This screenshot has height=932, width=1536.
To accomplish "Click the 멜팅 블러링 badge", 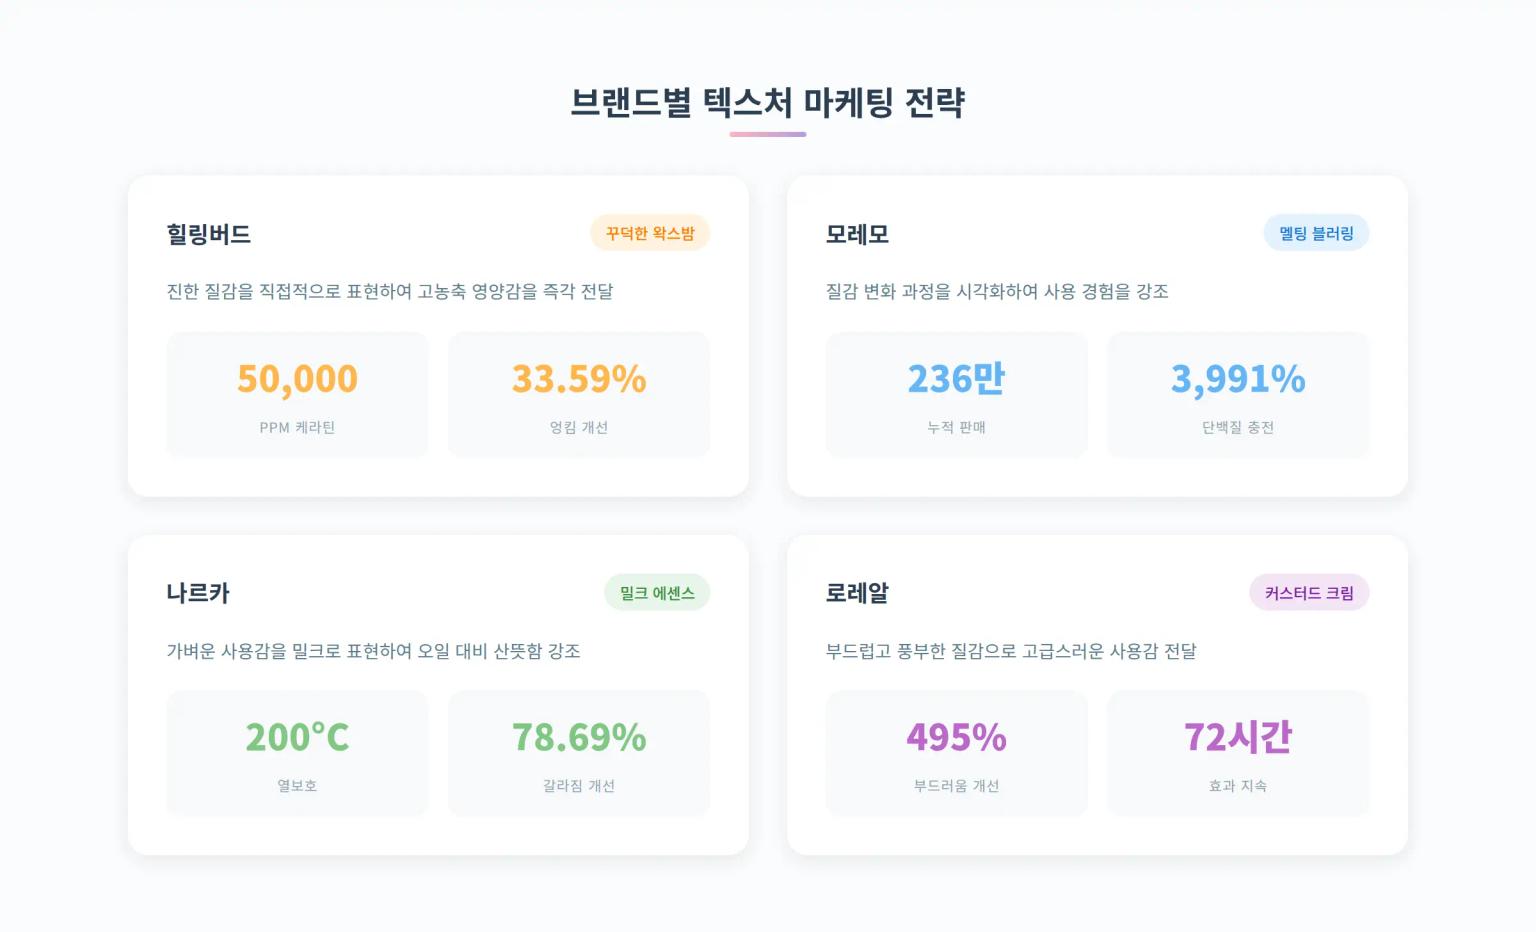I will tap(1316, 233).
